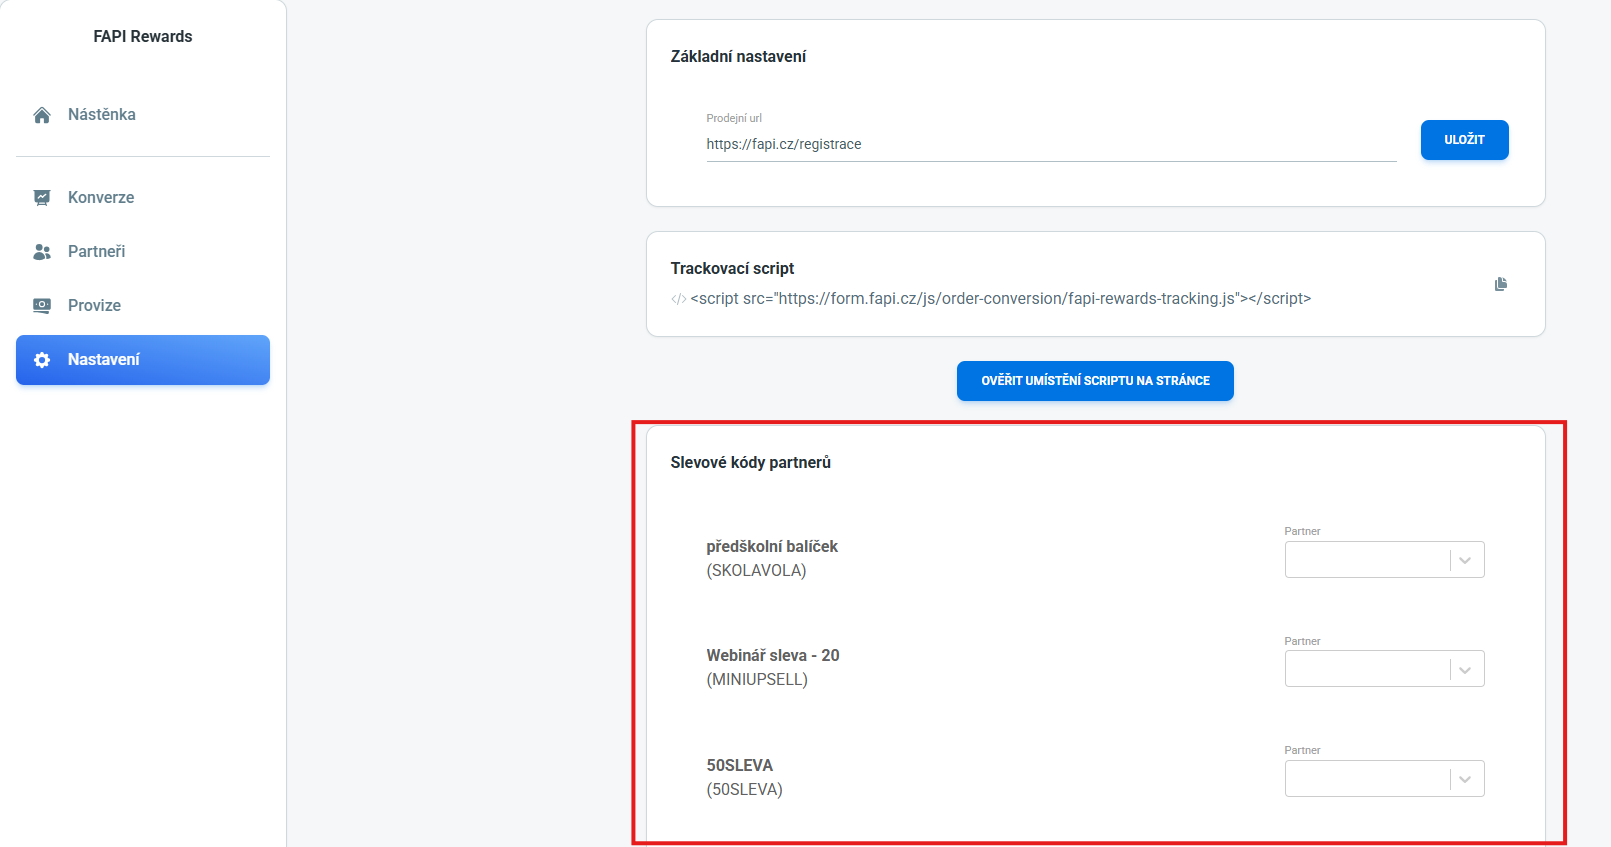Open Nástěnka in the sidebar
Image resolution: width=1611 pixels, height=847 pixels.
point(143,115)
